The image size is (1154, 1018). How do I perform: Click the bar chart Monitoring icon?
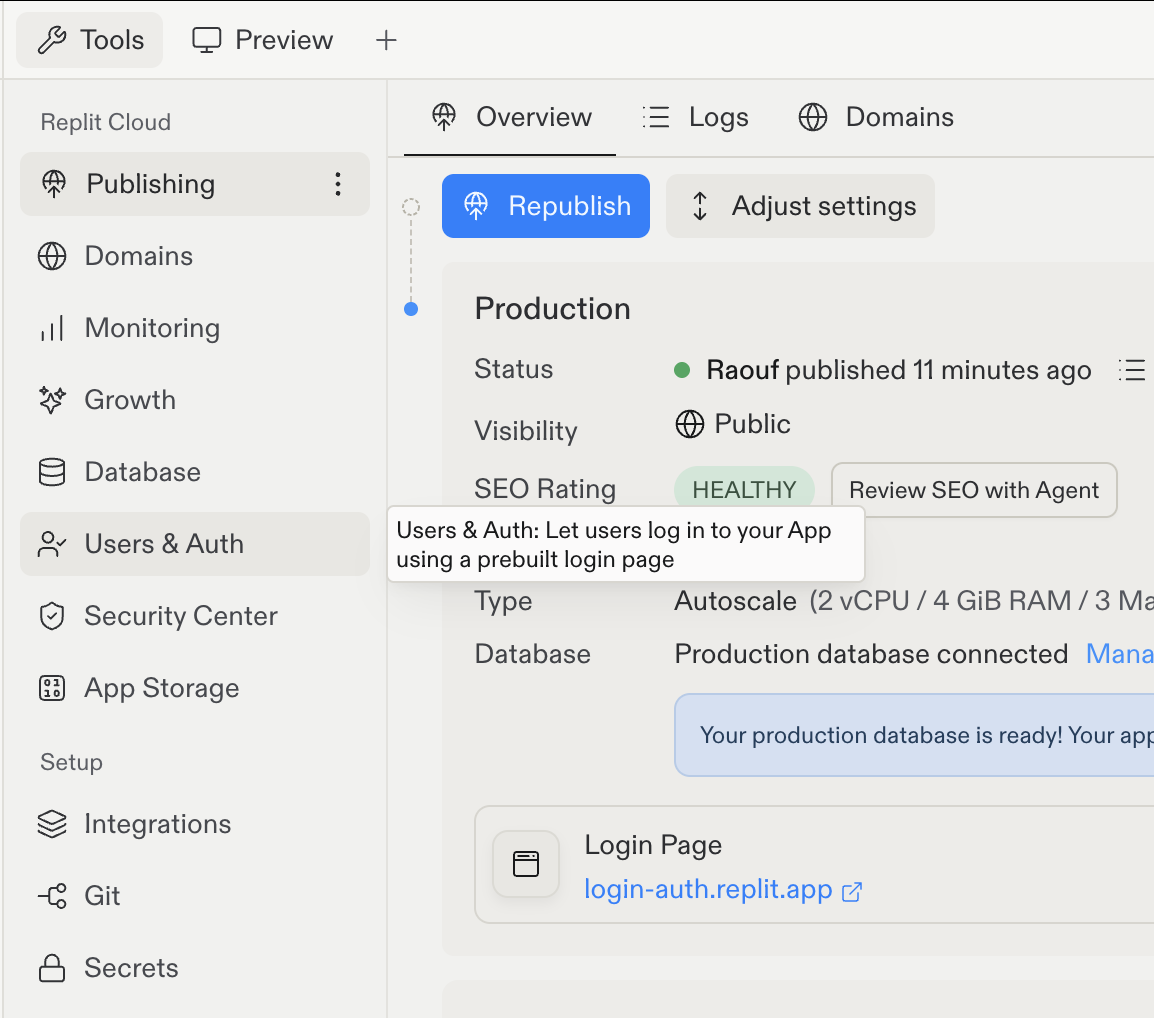[52, 328]
